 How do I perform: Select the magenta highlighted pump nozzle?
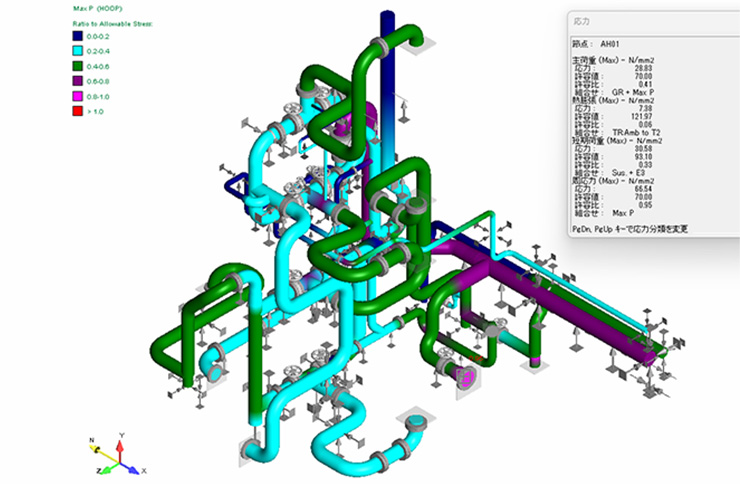coord(465,377)
